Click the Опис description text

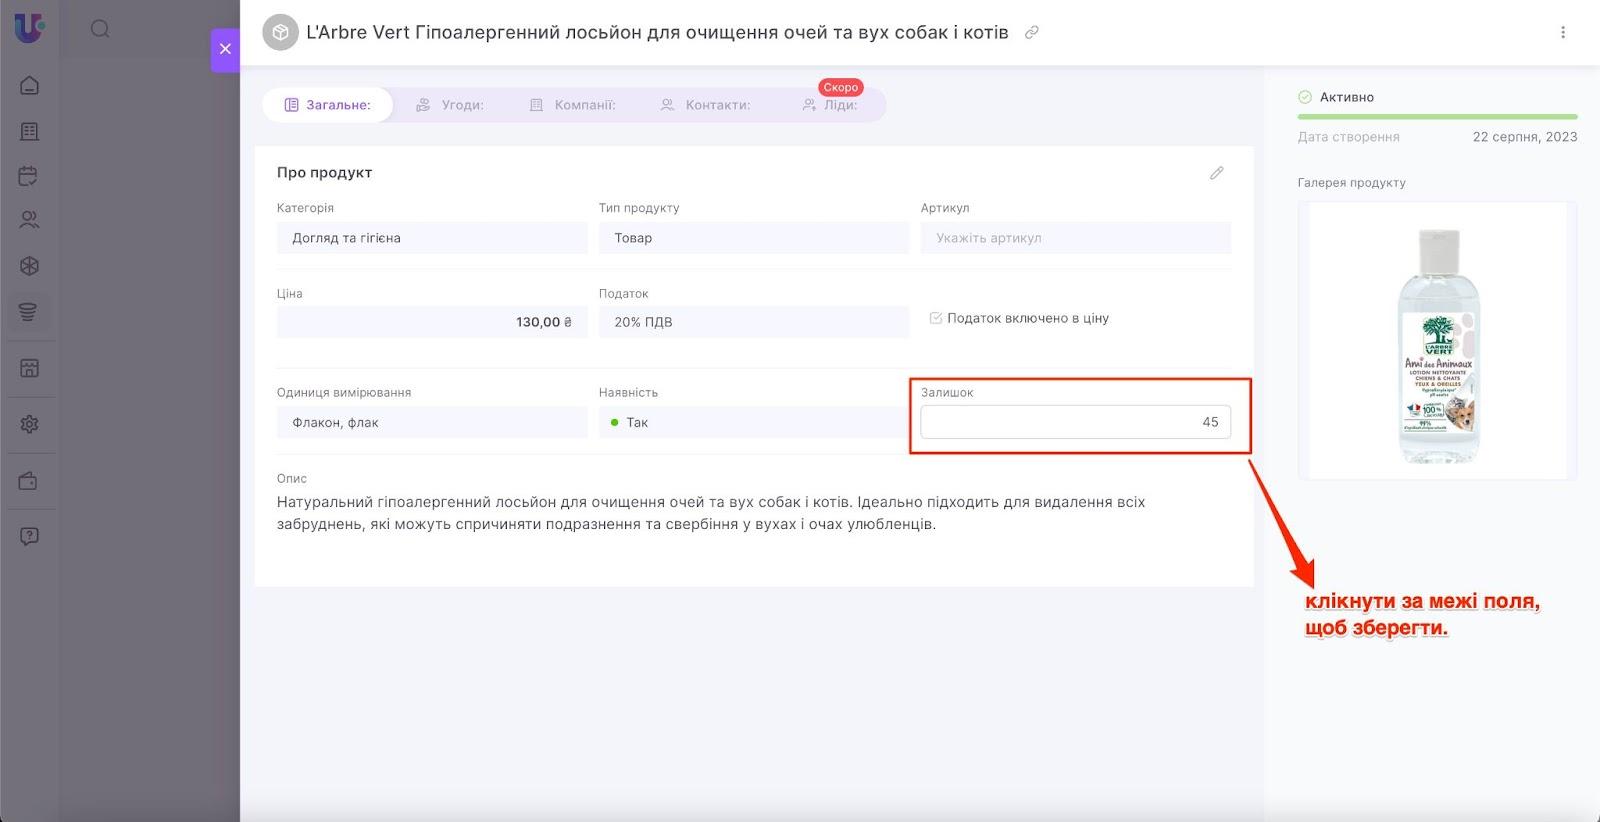[x=711, y=513]
